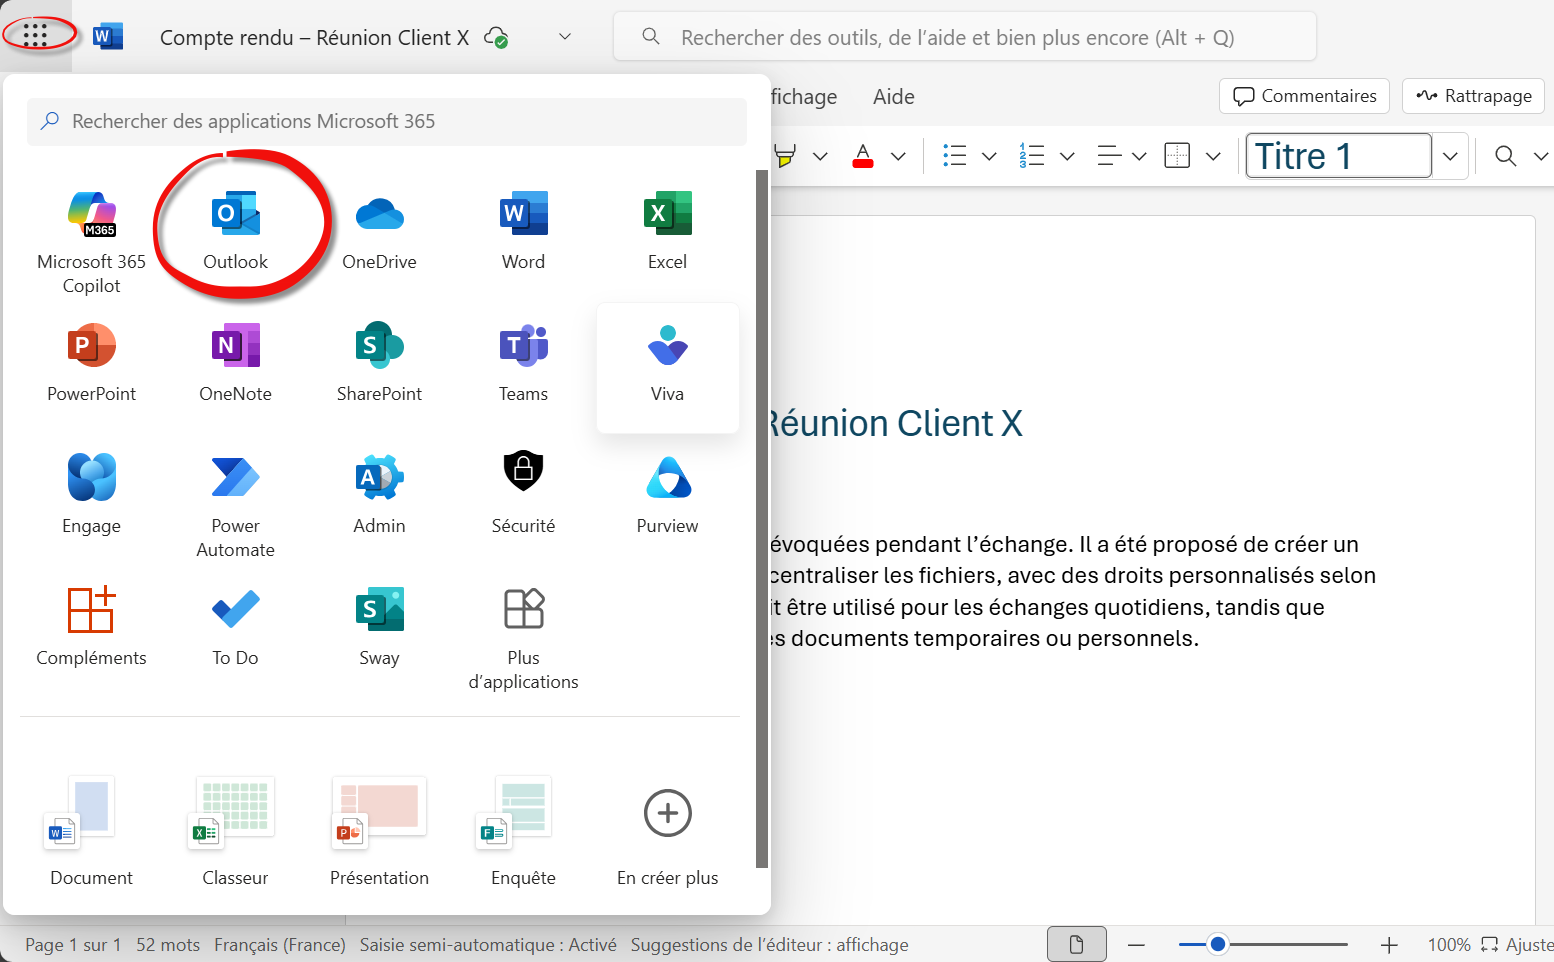Toggle the numbered list button
1554x962 pixels.
click(x=1031, y=156)
